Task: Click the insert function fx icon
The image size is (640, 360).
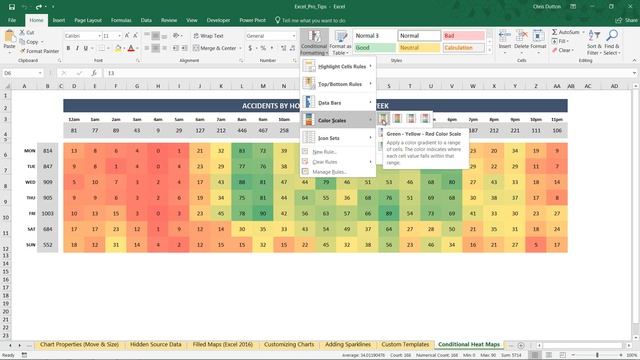Action: (94, 73)
